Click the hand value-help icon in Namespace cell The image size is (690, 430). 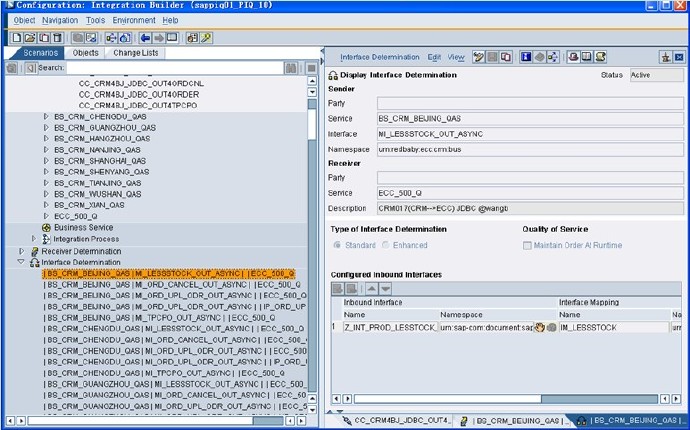[540, 327]
